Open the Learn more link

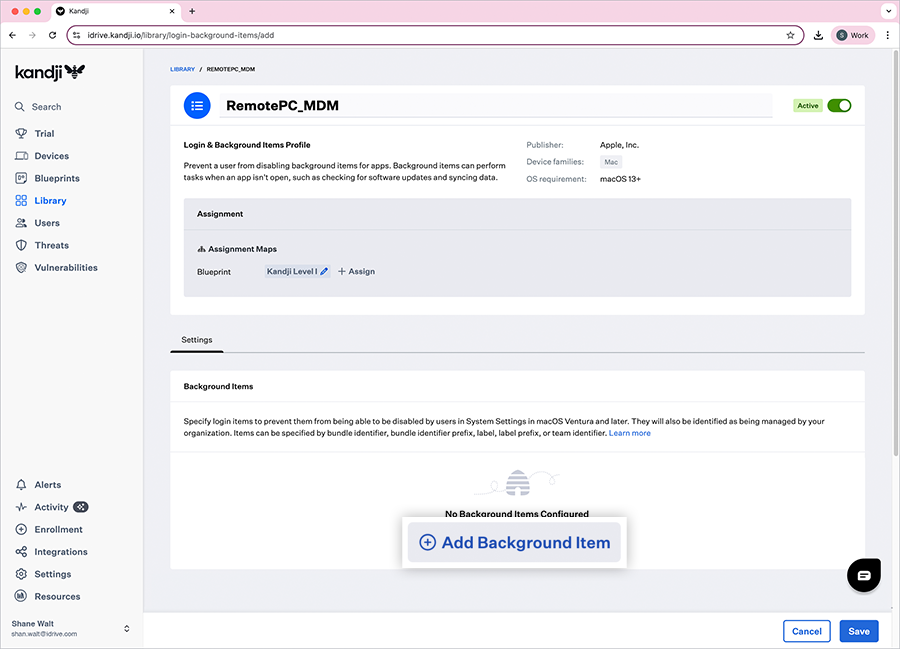coord(630,433)
